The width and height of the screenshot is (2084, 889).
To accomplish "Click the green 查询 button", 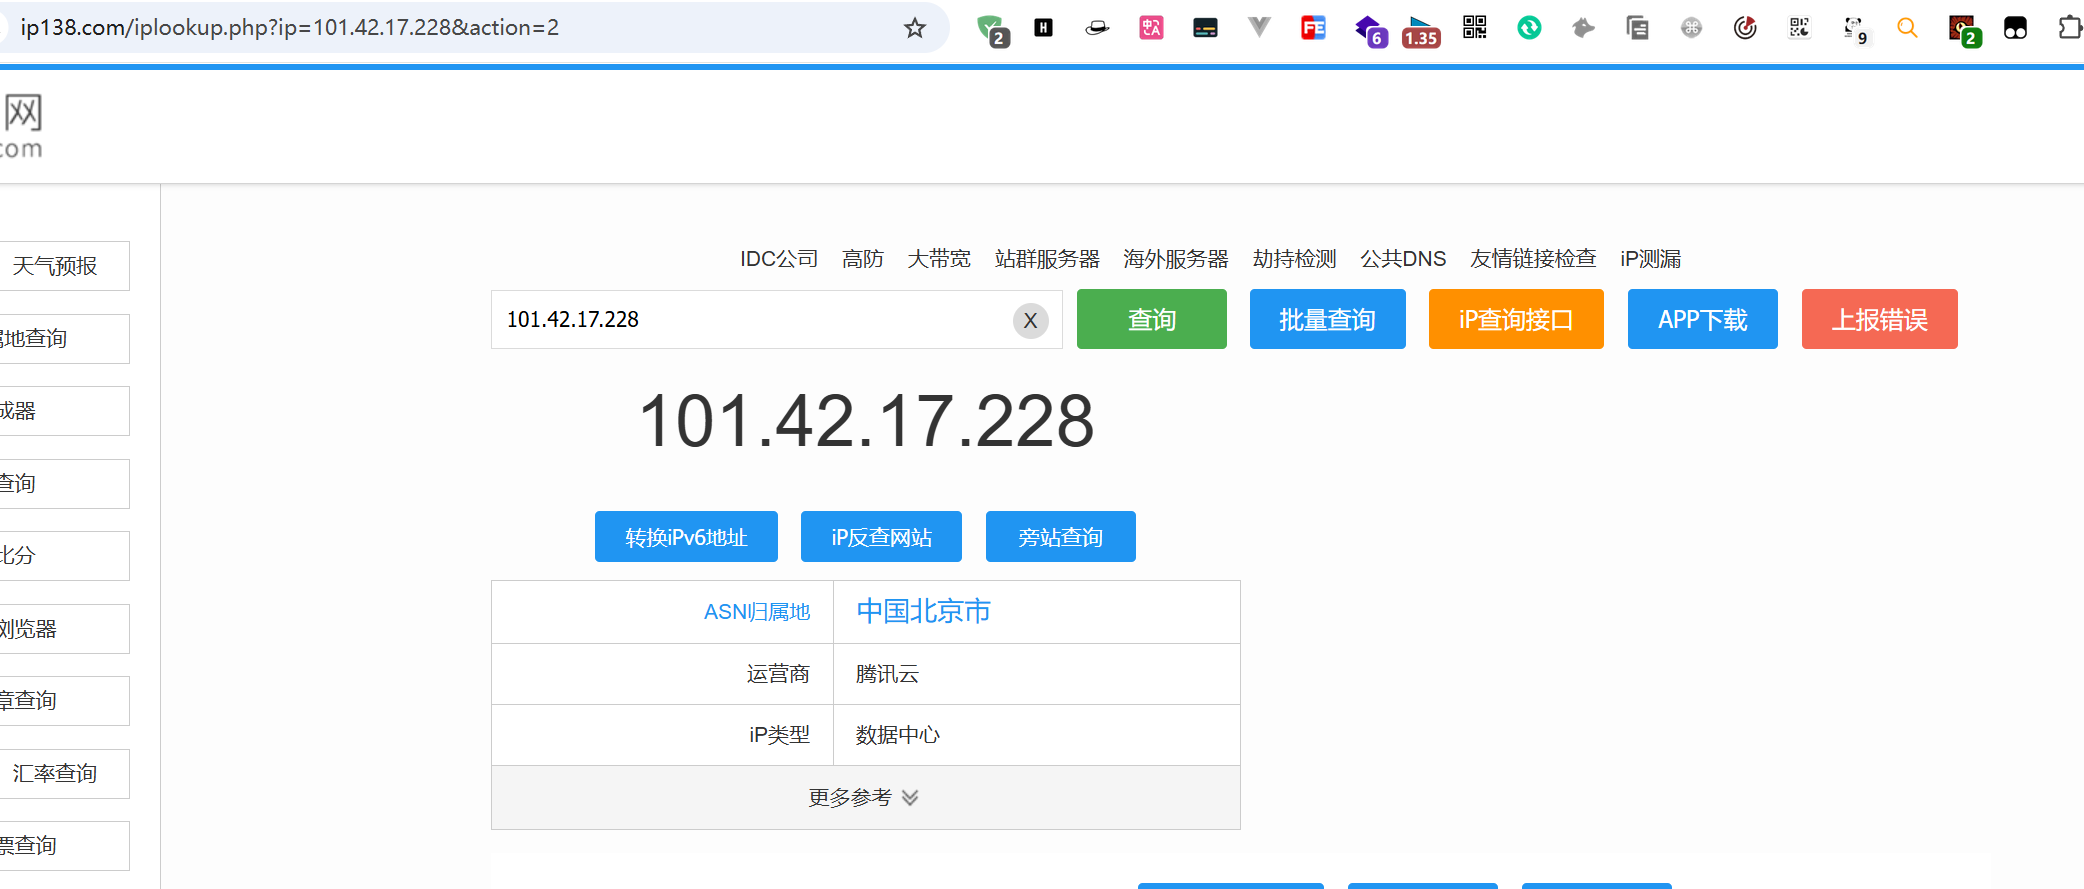I will coord(1151,320).
